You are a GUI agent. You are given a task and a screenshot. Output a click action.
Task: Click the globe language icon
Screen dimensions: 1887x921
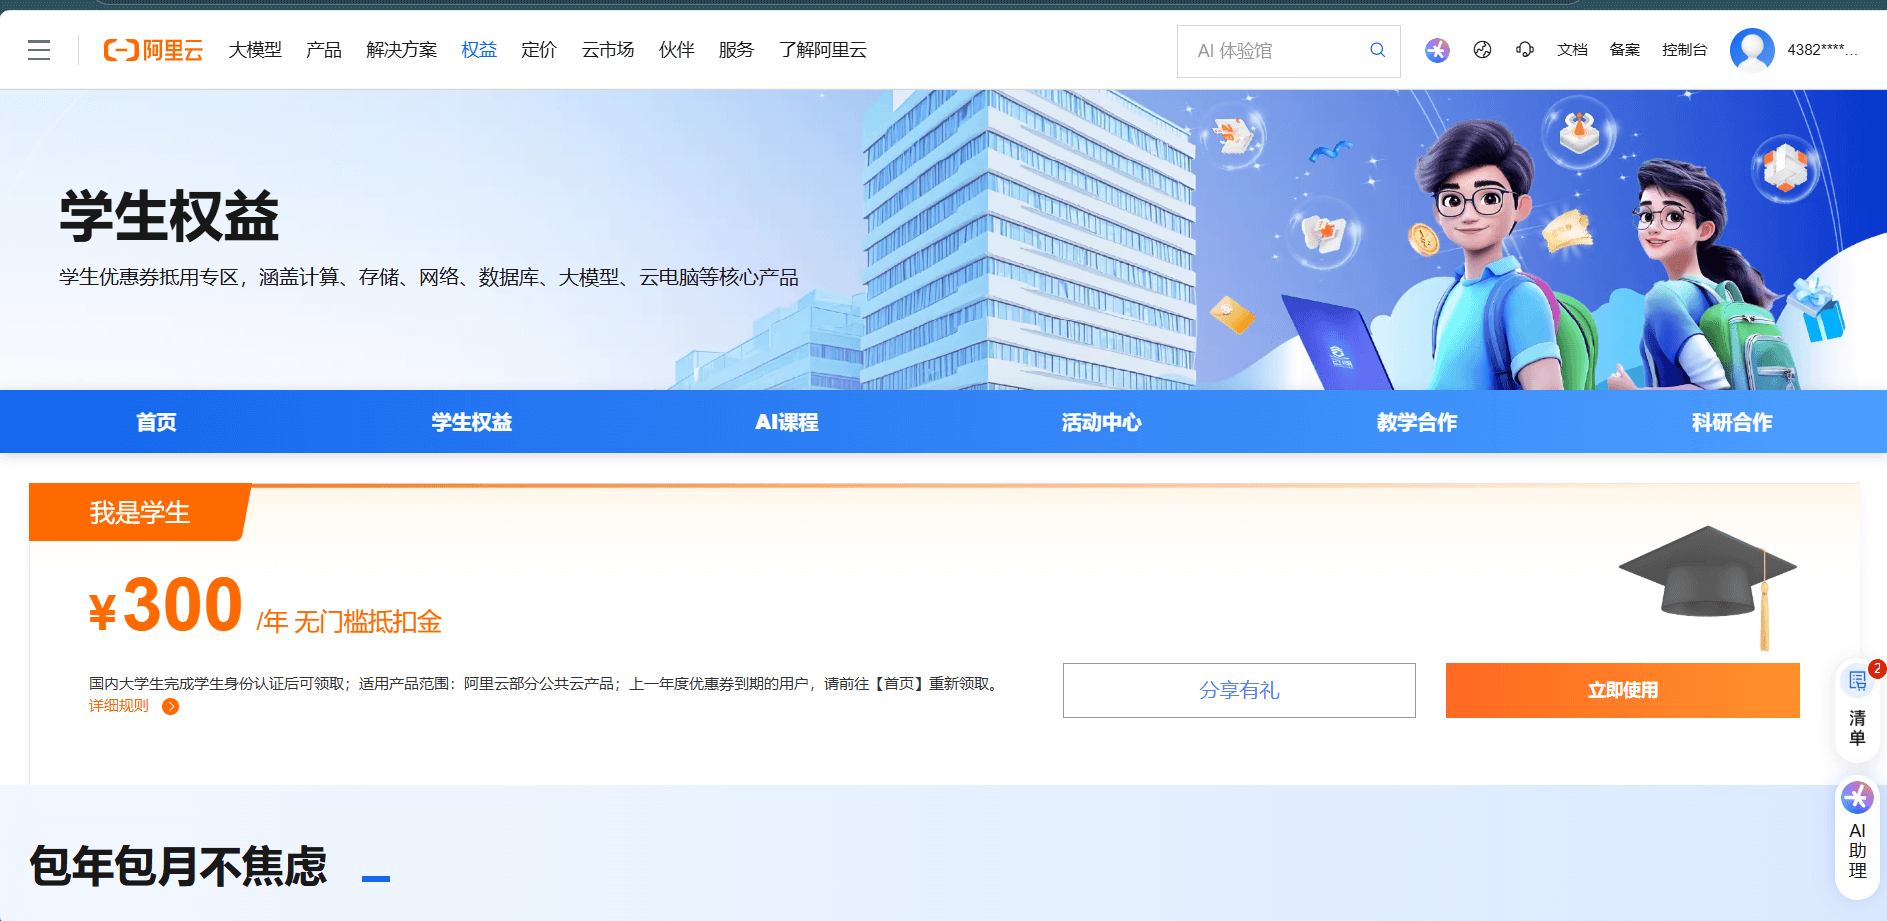point(1482,50)
